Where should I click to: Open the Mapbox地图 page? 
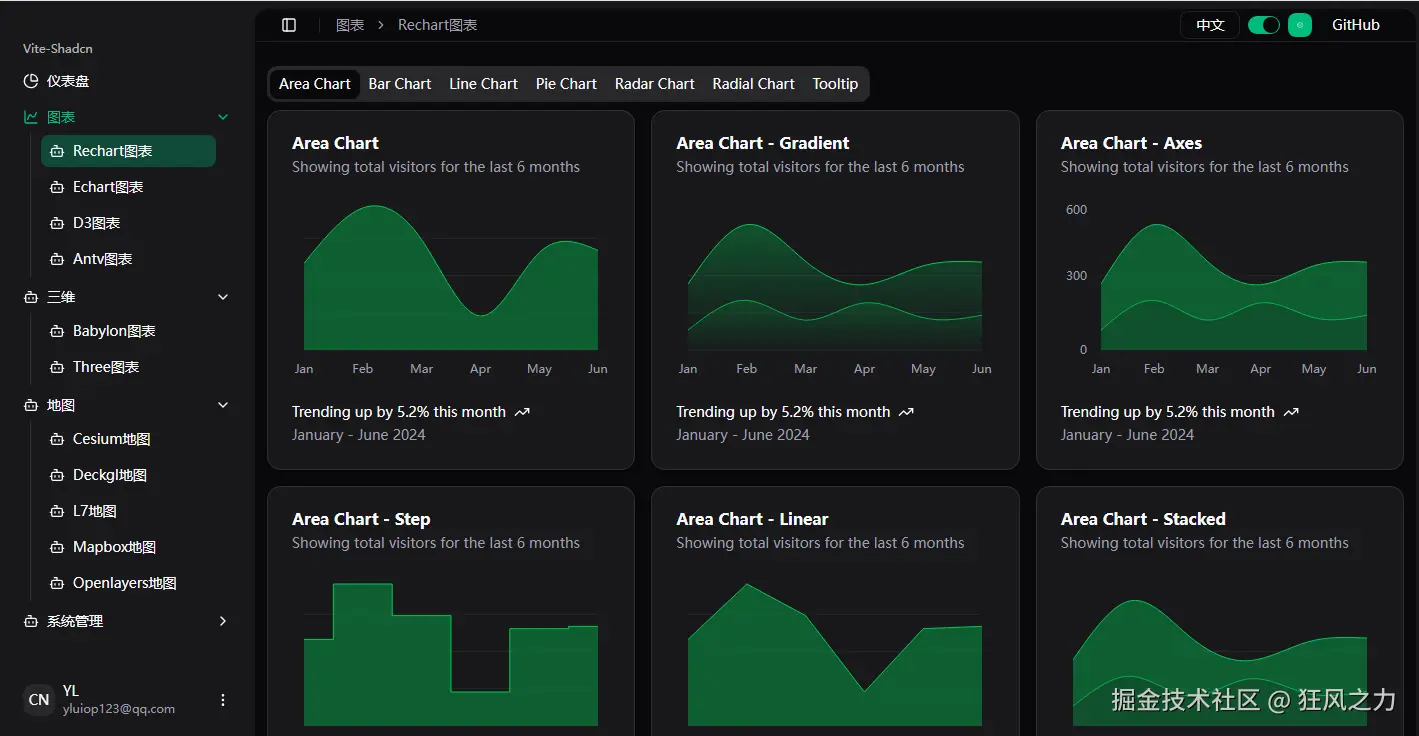click(128, 547)
